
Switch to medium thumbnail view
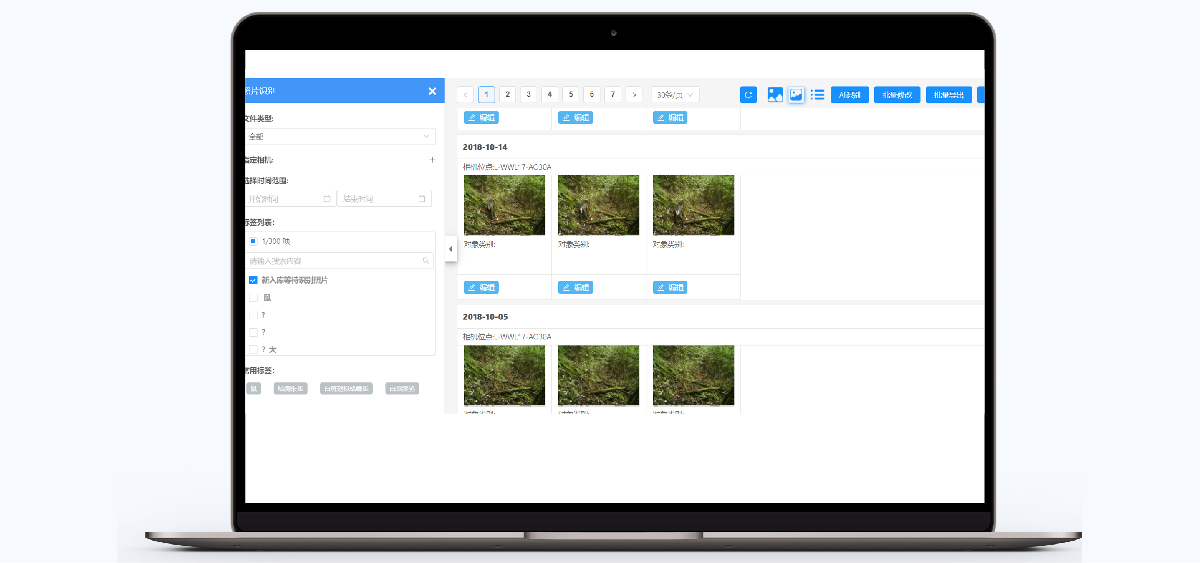pyautogui.click(x=796, y=95)
